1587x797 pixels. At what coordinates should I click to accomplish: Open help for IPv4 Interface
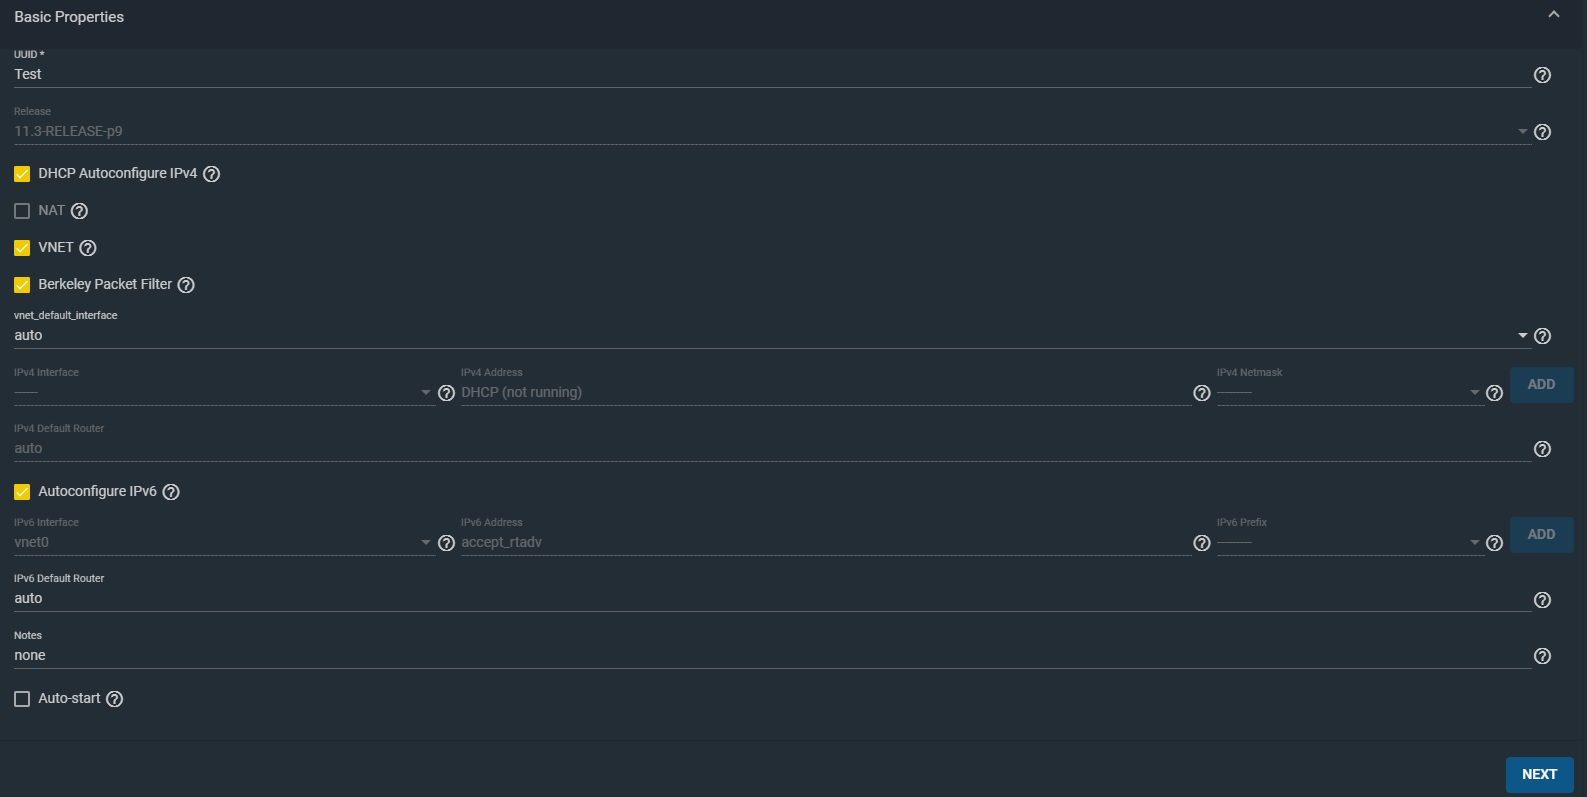[x=446, y=393]
